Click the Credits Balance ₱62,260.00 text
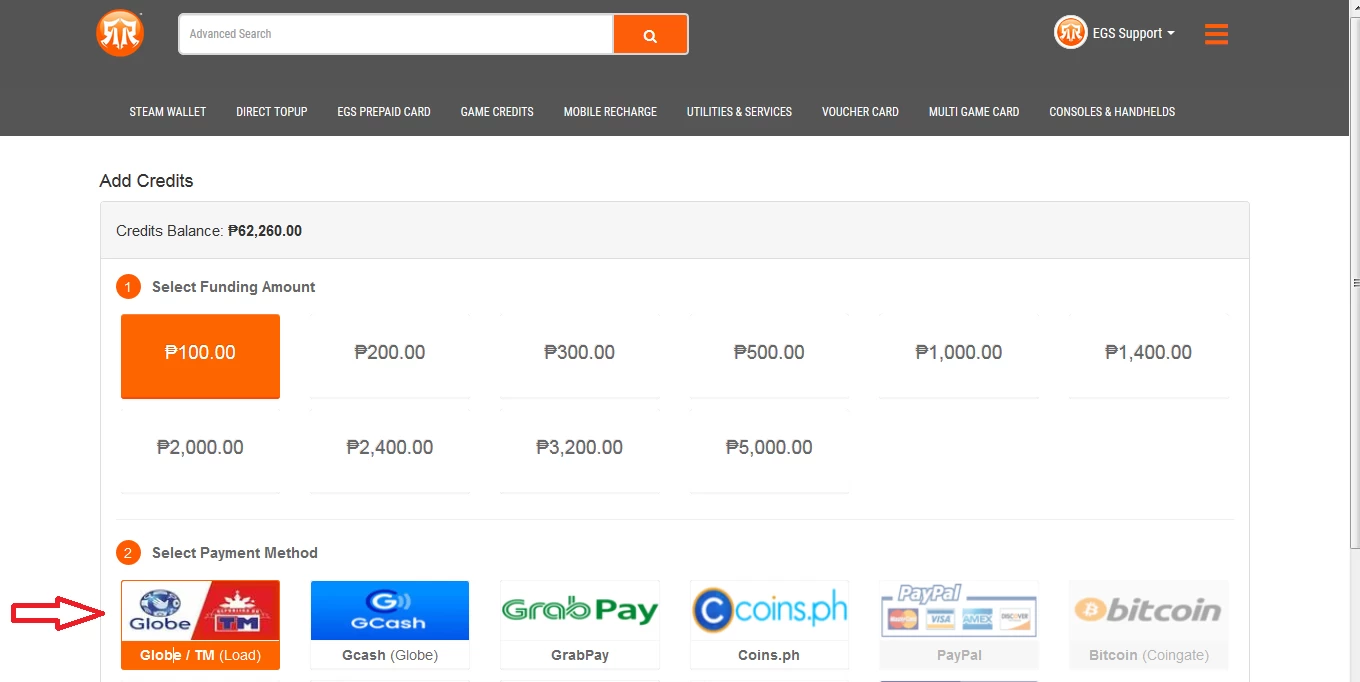The image size is (1360, 682). tap(209, 231)
